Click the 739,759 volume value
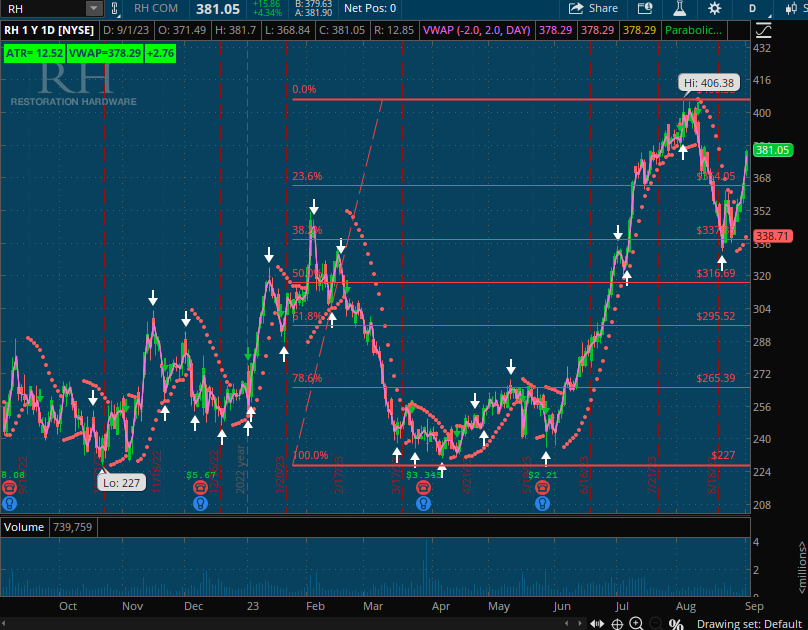Image resolution: width=808 pixels, height=630 pixels. (72, 527)
